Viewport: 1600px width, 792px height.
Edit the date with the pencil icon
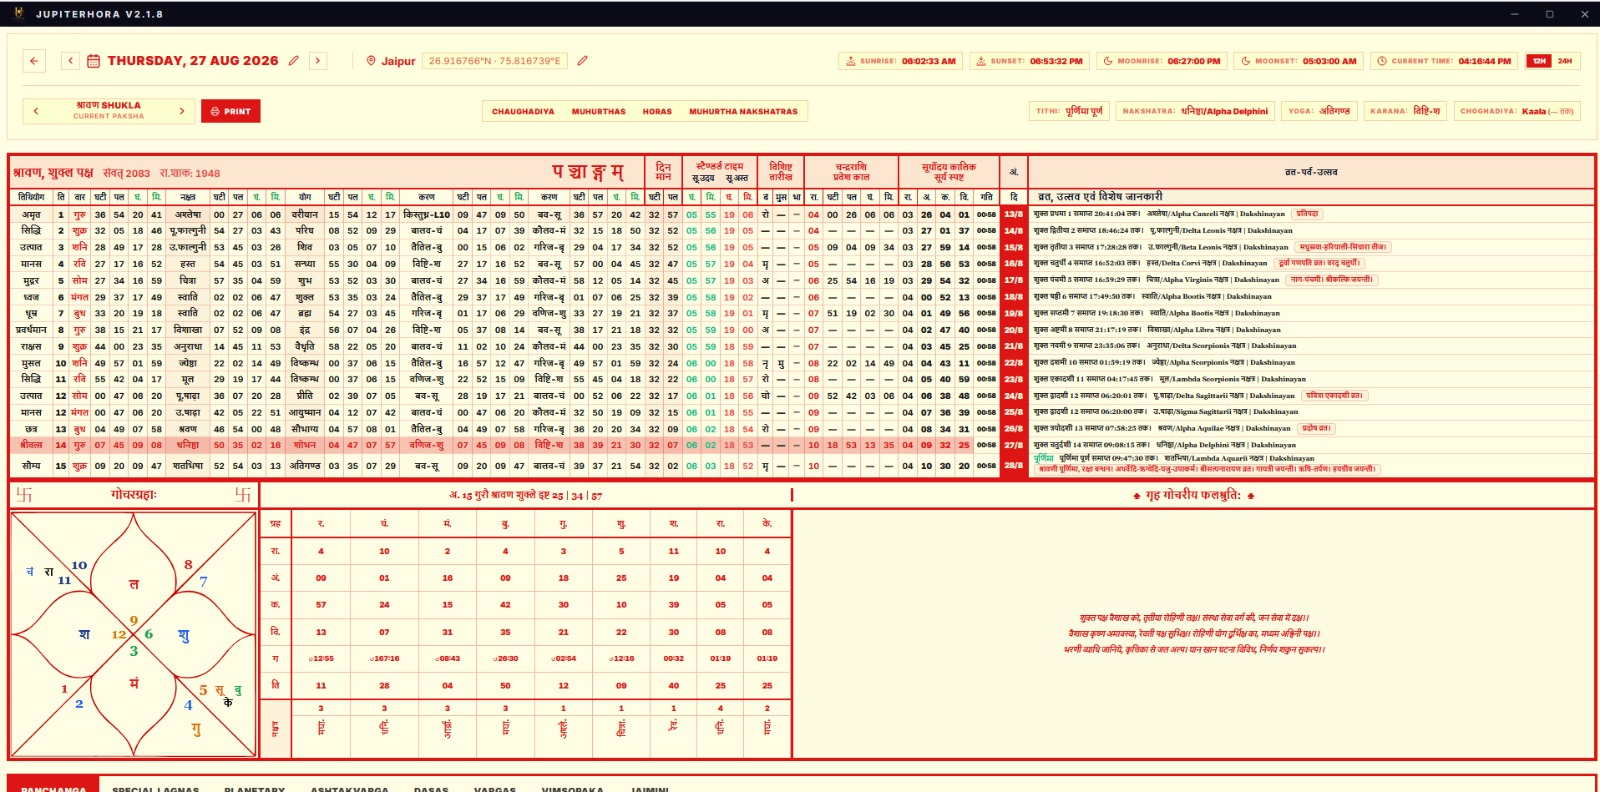pyautogui.click(x=294, y=61)
